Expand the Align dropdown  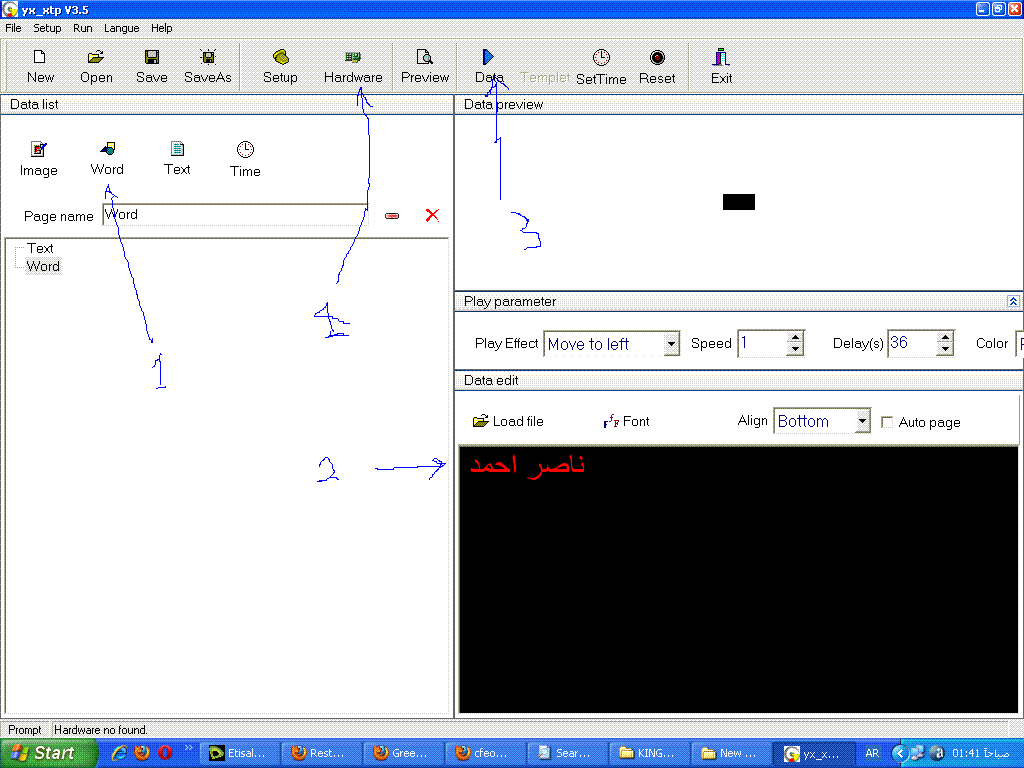[862, 421]
